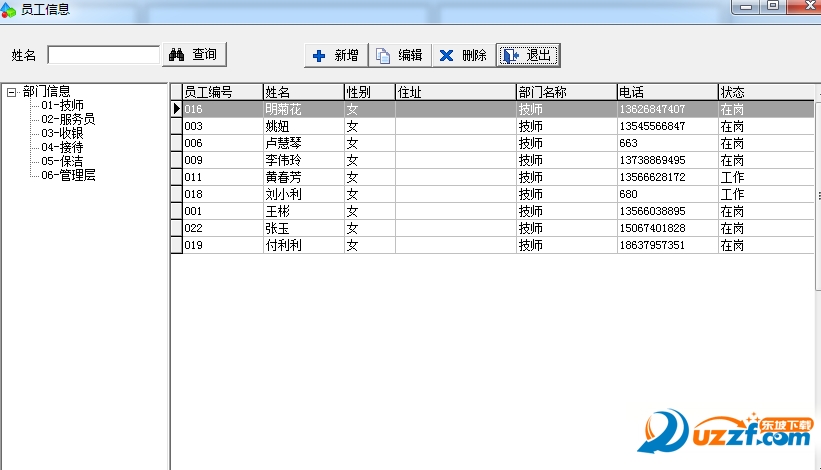Click the vertical scrollbar of the table
This screenshot has width=821, height=470.
[x=818, y=194]
